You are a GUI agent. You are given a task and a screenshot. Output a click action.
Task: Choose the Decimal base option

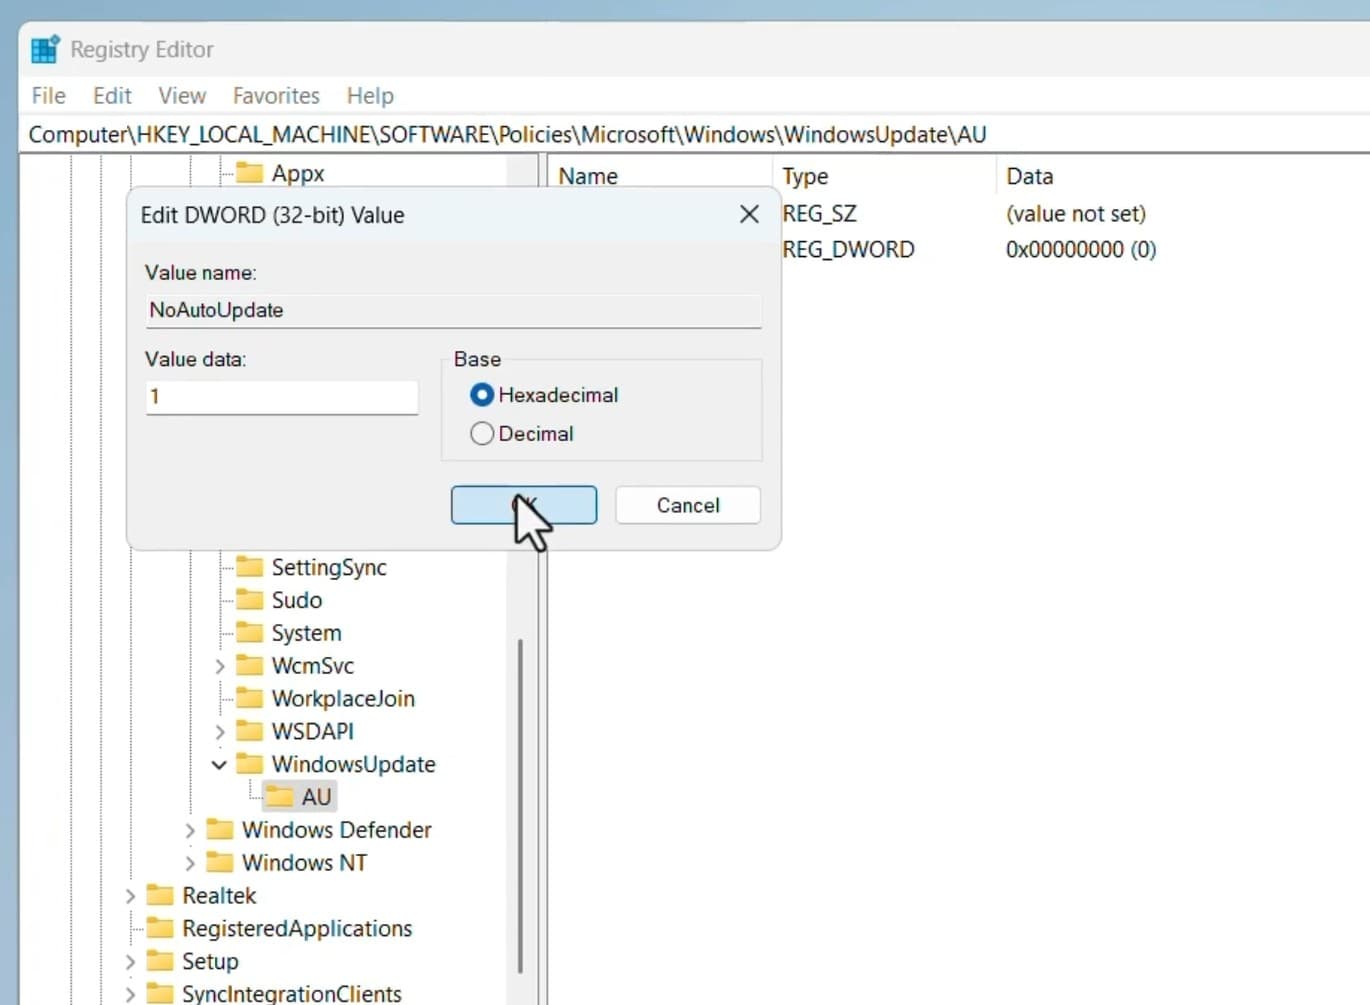482,434
